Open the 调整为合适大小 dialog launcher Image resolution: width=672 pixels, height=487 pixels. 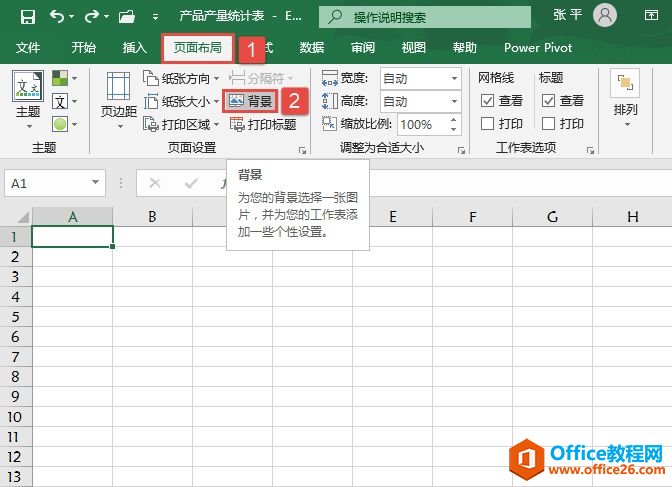pos(462,150)
